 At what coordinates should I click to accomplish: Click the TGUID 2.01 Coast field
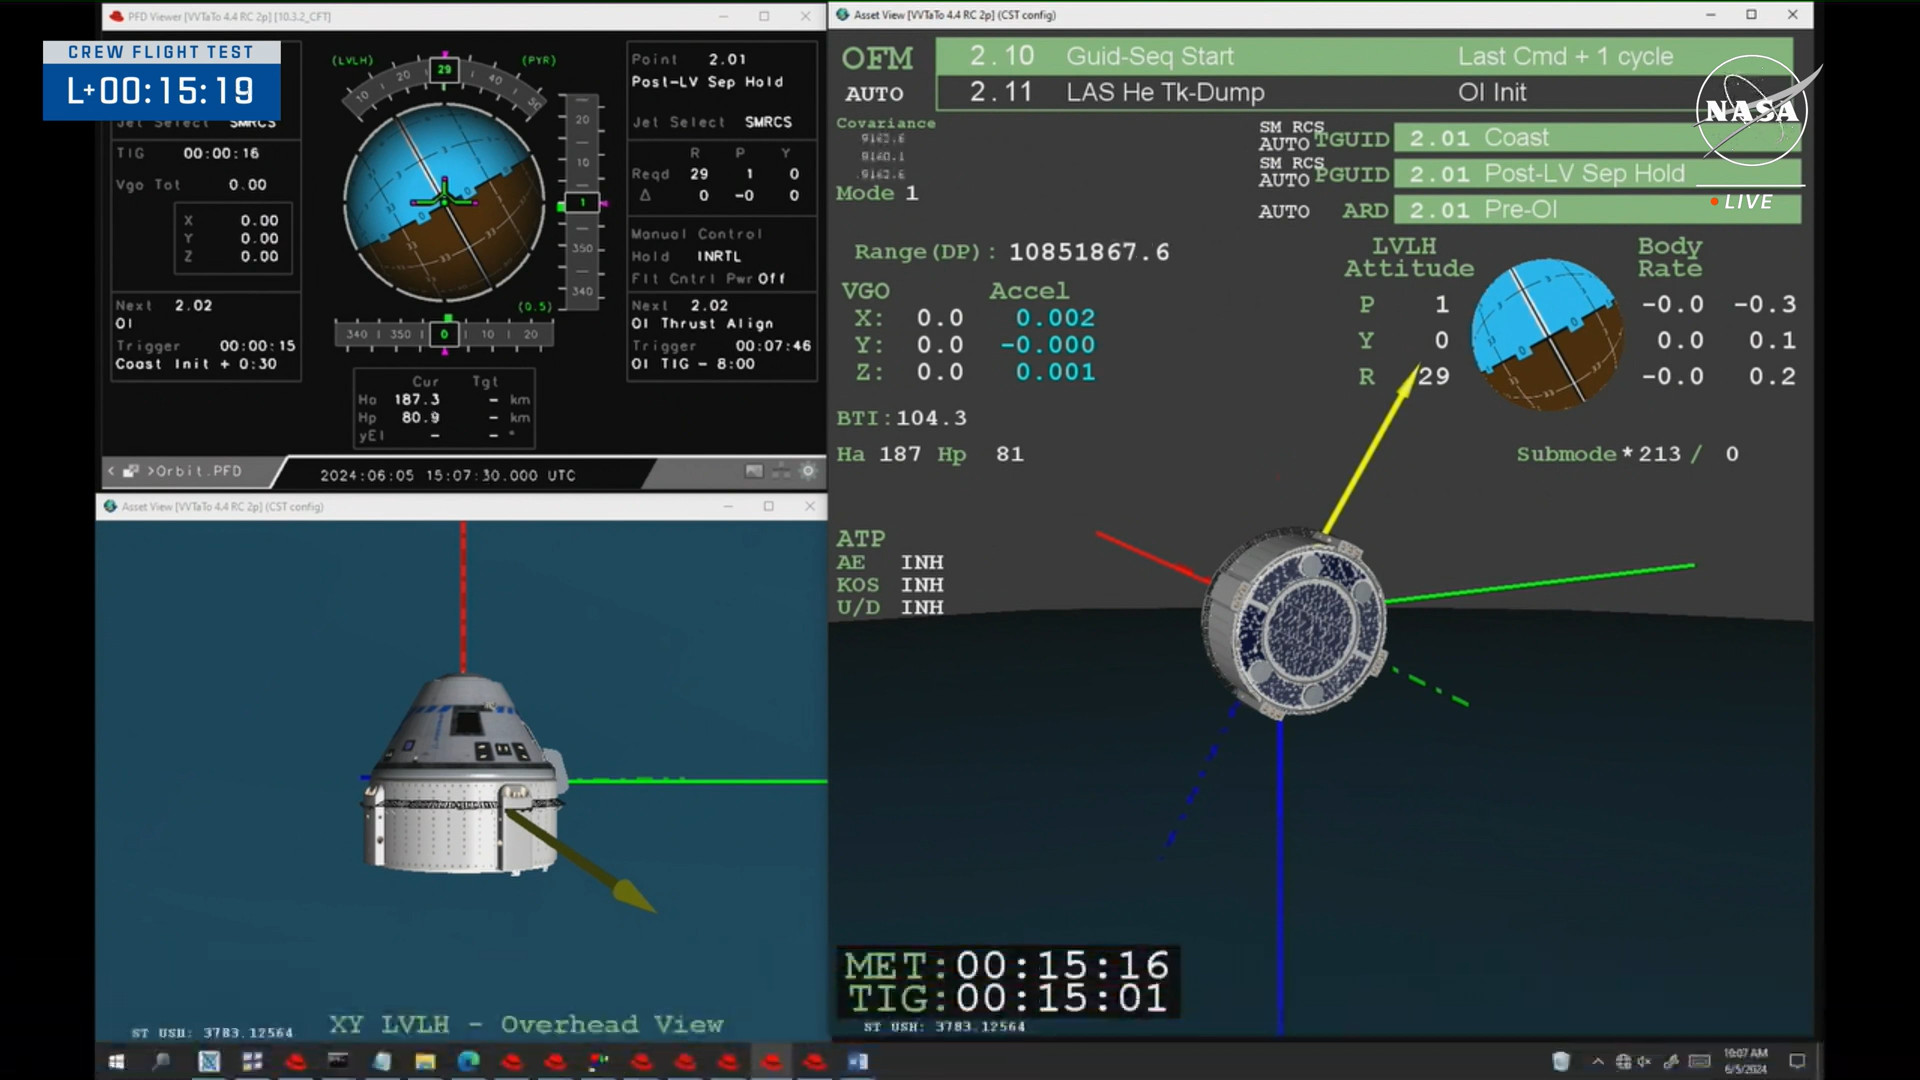(1597, 138)
